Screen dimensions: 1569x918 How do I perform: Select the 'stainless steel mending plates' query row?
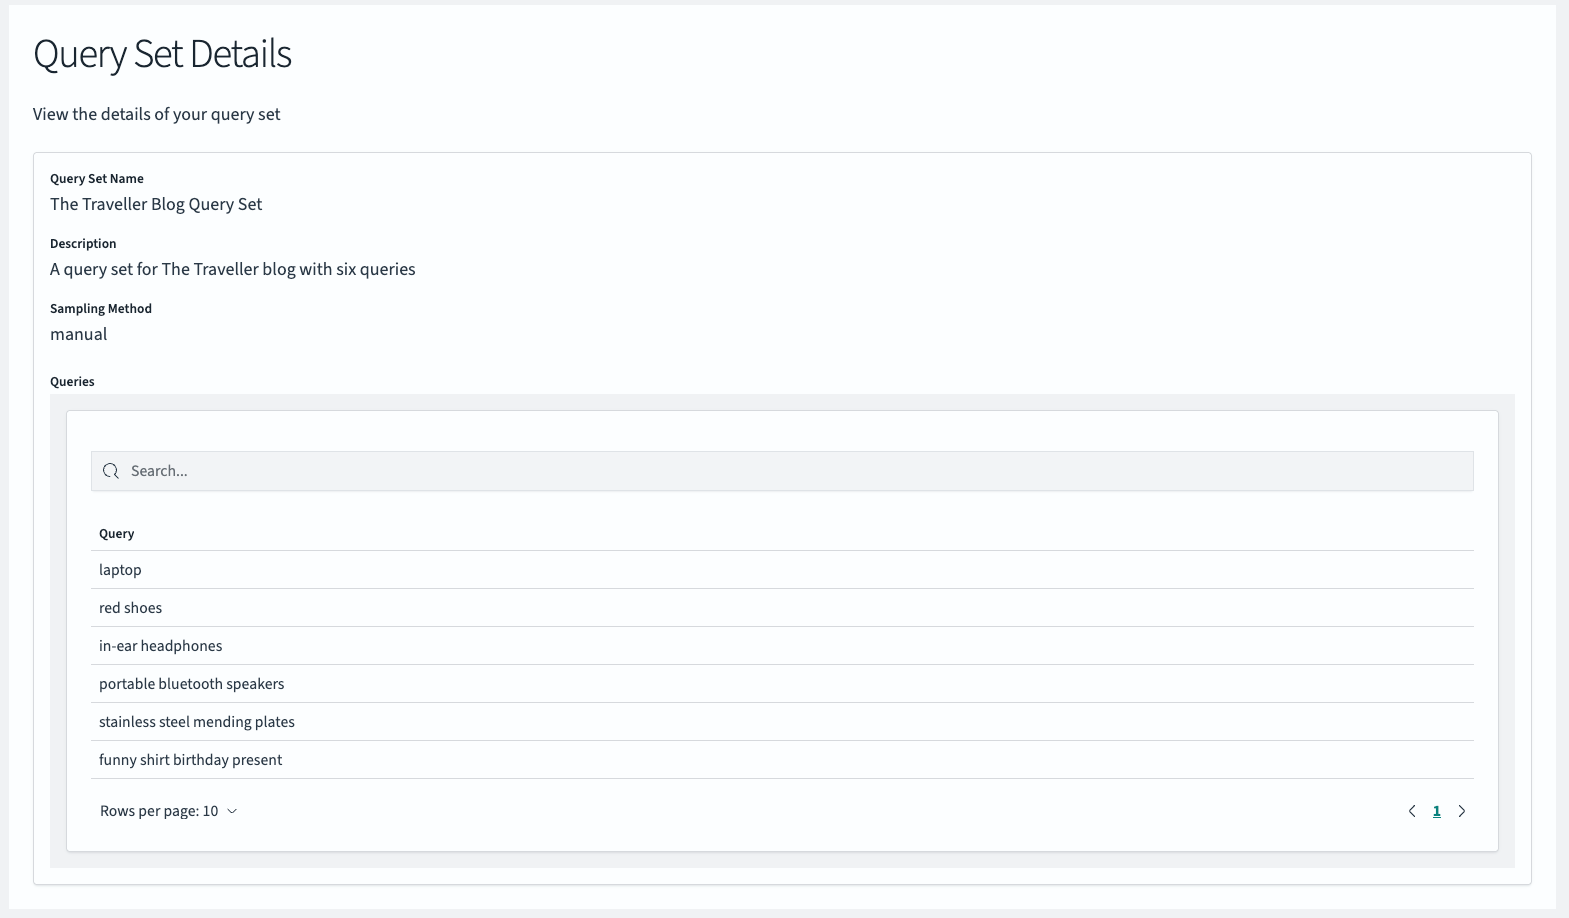click(x=782, y=722)
